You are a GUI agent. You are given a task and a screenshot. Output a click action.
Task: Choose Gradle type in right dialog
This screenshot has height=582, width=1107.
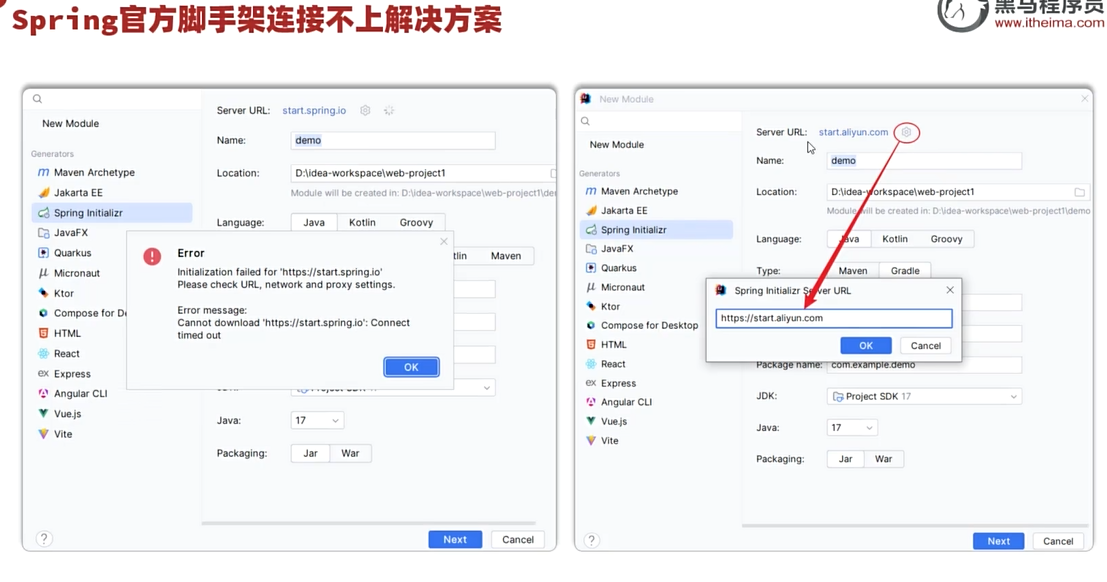point(905,271)
